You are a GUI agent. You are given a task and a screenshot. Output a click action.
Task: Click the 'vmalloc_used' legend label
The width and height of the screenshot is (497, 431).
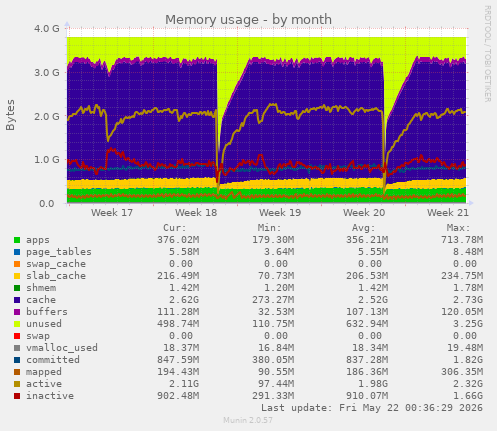pyautogui.click(x=62, y=348)
